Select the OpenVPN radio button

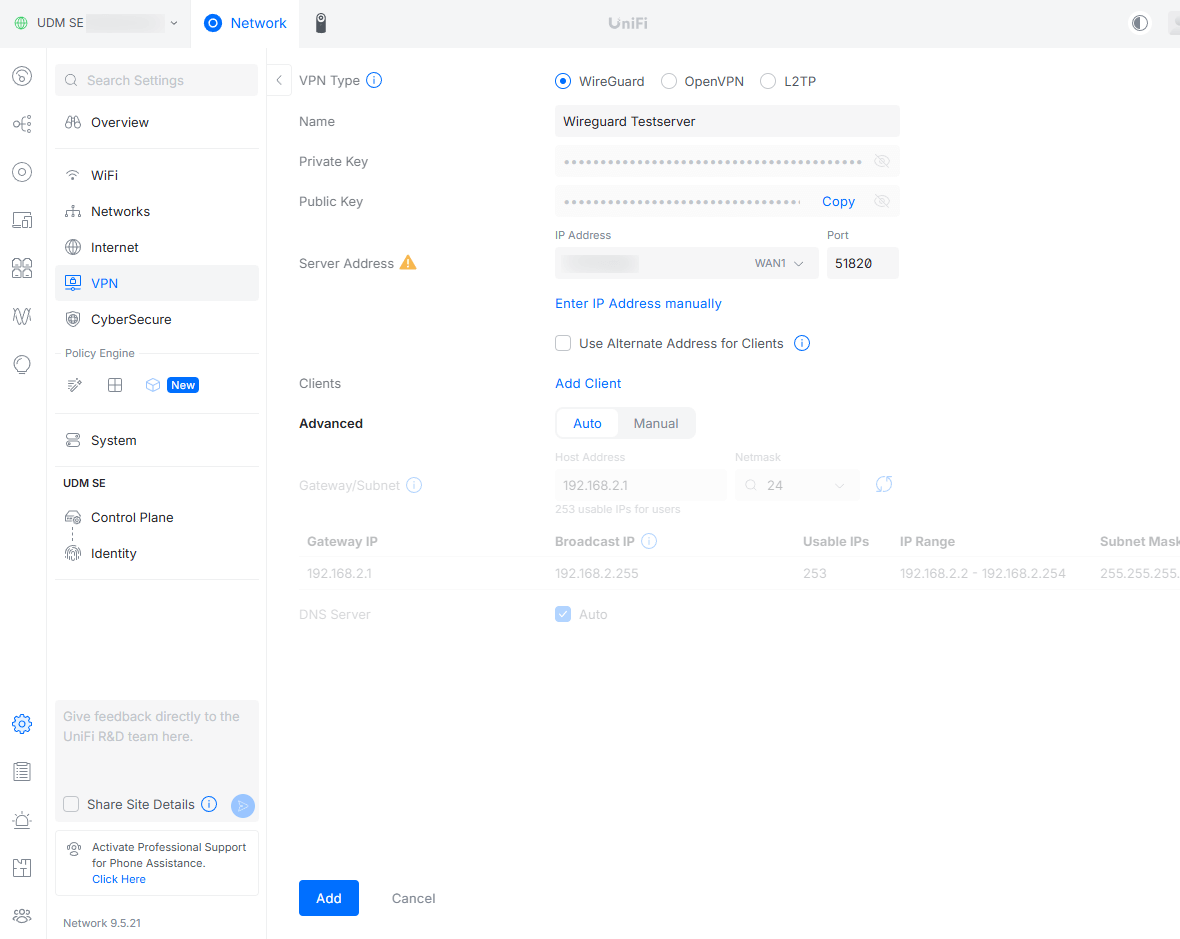[669, 81]
